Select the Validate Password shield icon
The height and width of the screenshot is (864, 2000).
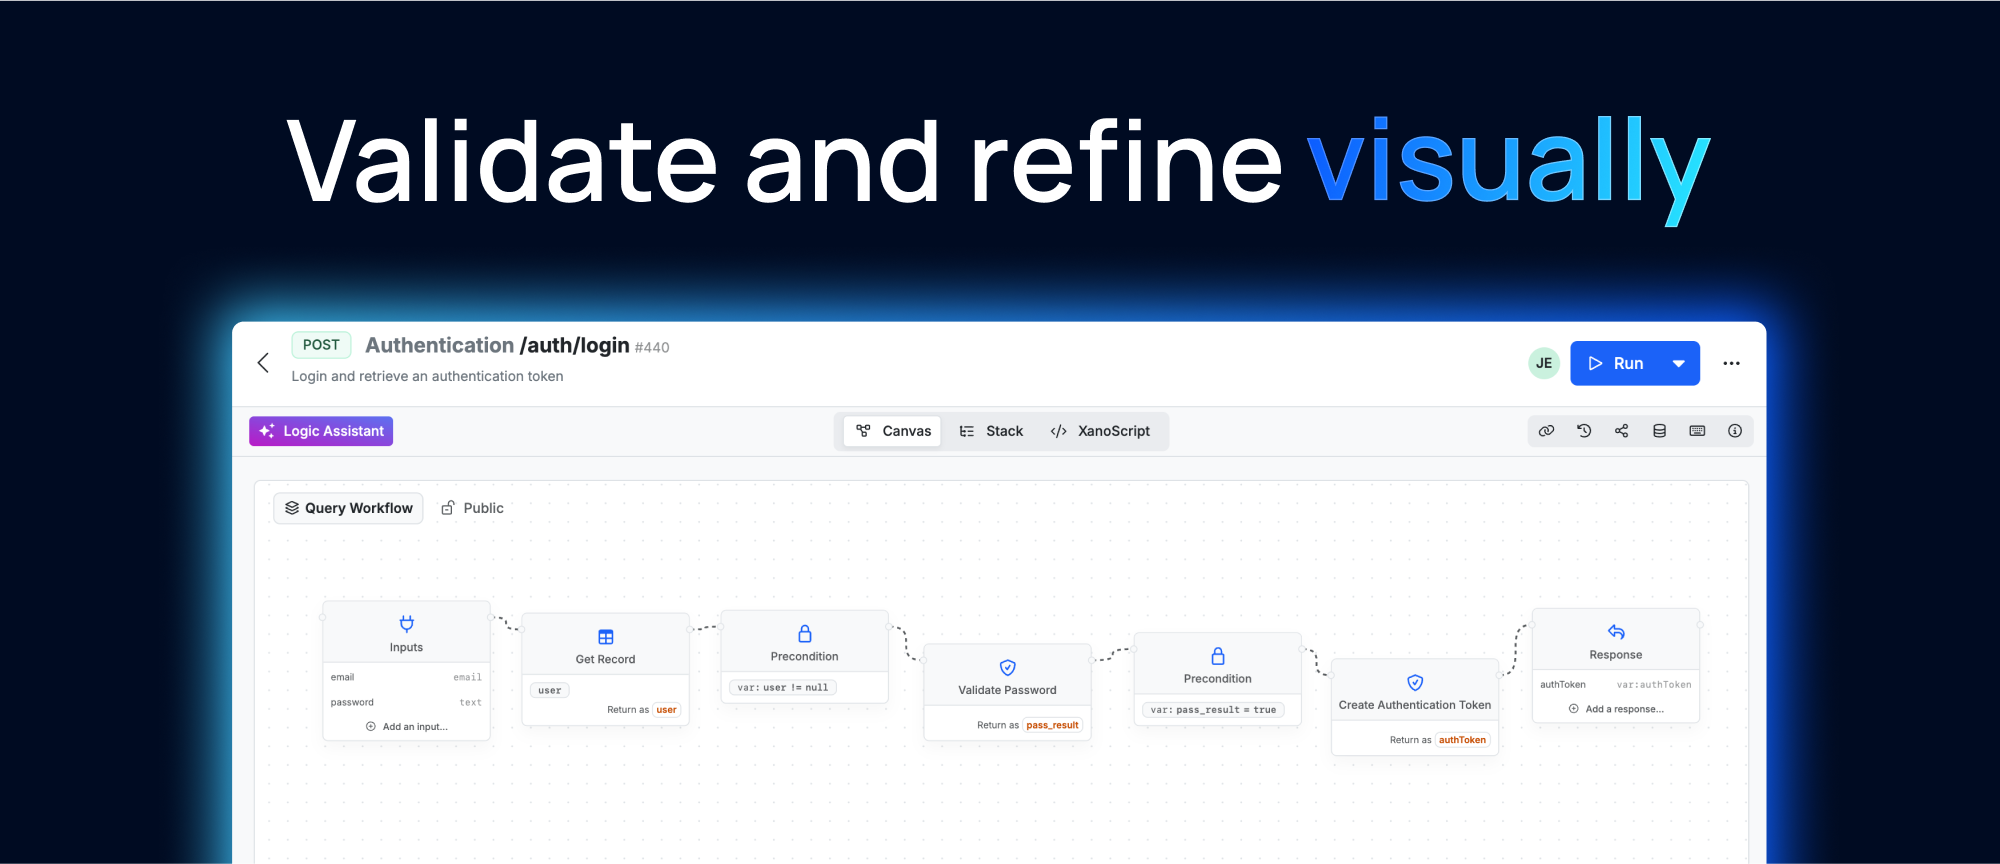pos(1008,667)
